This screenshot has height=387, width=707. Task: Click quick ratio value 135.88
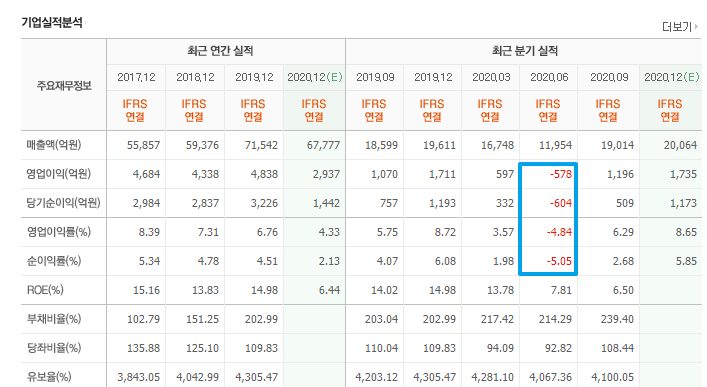143,348
